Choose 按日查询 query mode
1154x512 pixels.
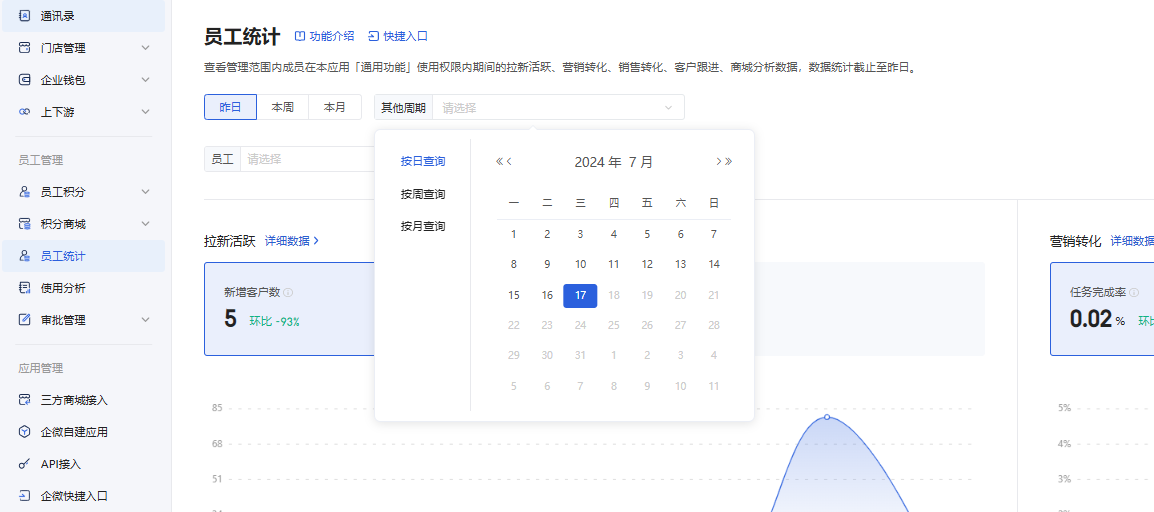coord(423,161)
